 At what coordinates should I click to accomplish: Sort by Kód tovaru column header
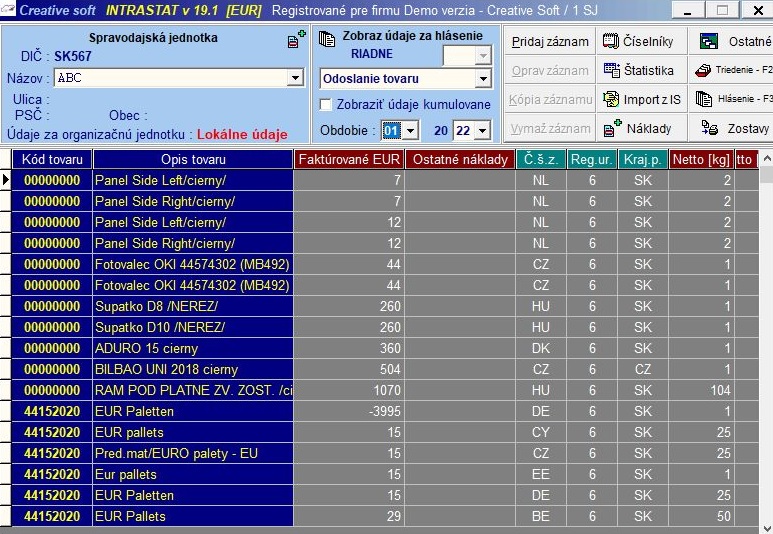(x=52, y=160)
